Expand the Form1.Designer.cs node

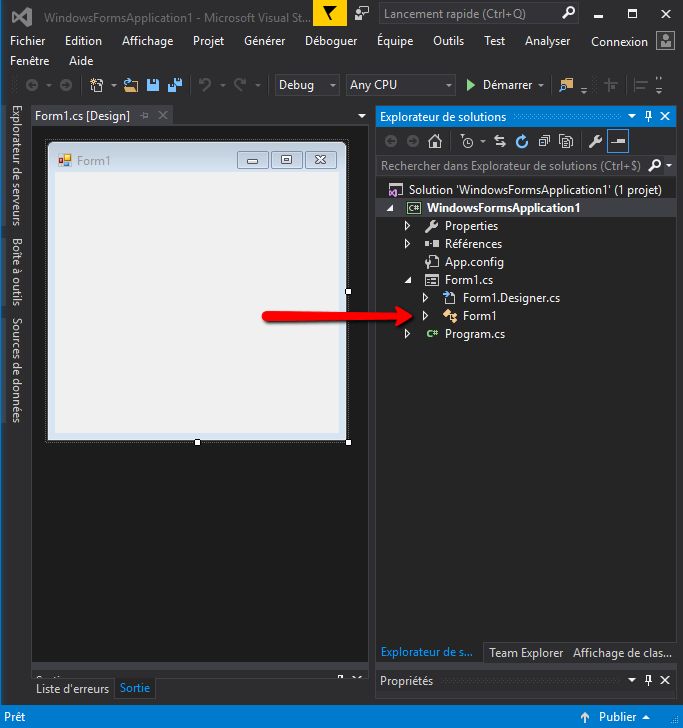pos(425,298)
